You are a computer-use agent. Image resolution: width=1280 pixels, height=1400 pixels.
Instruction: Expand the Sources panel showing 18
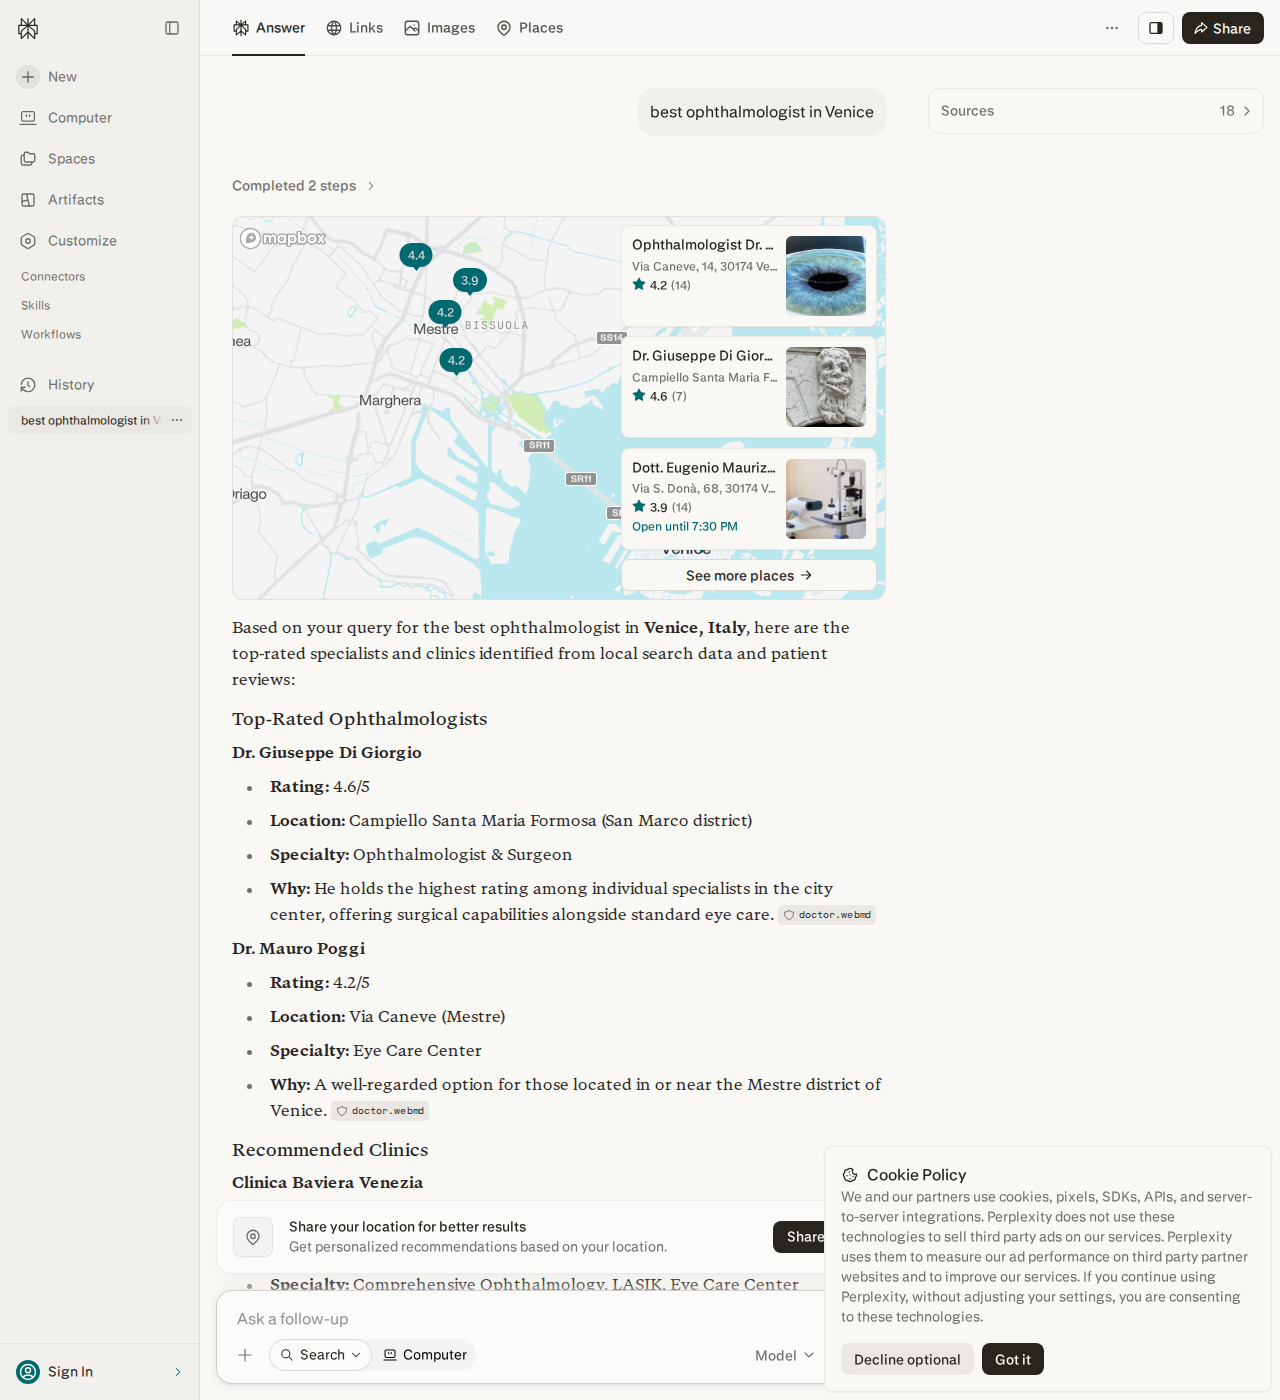(1095, 111)
